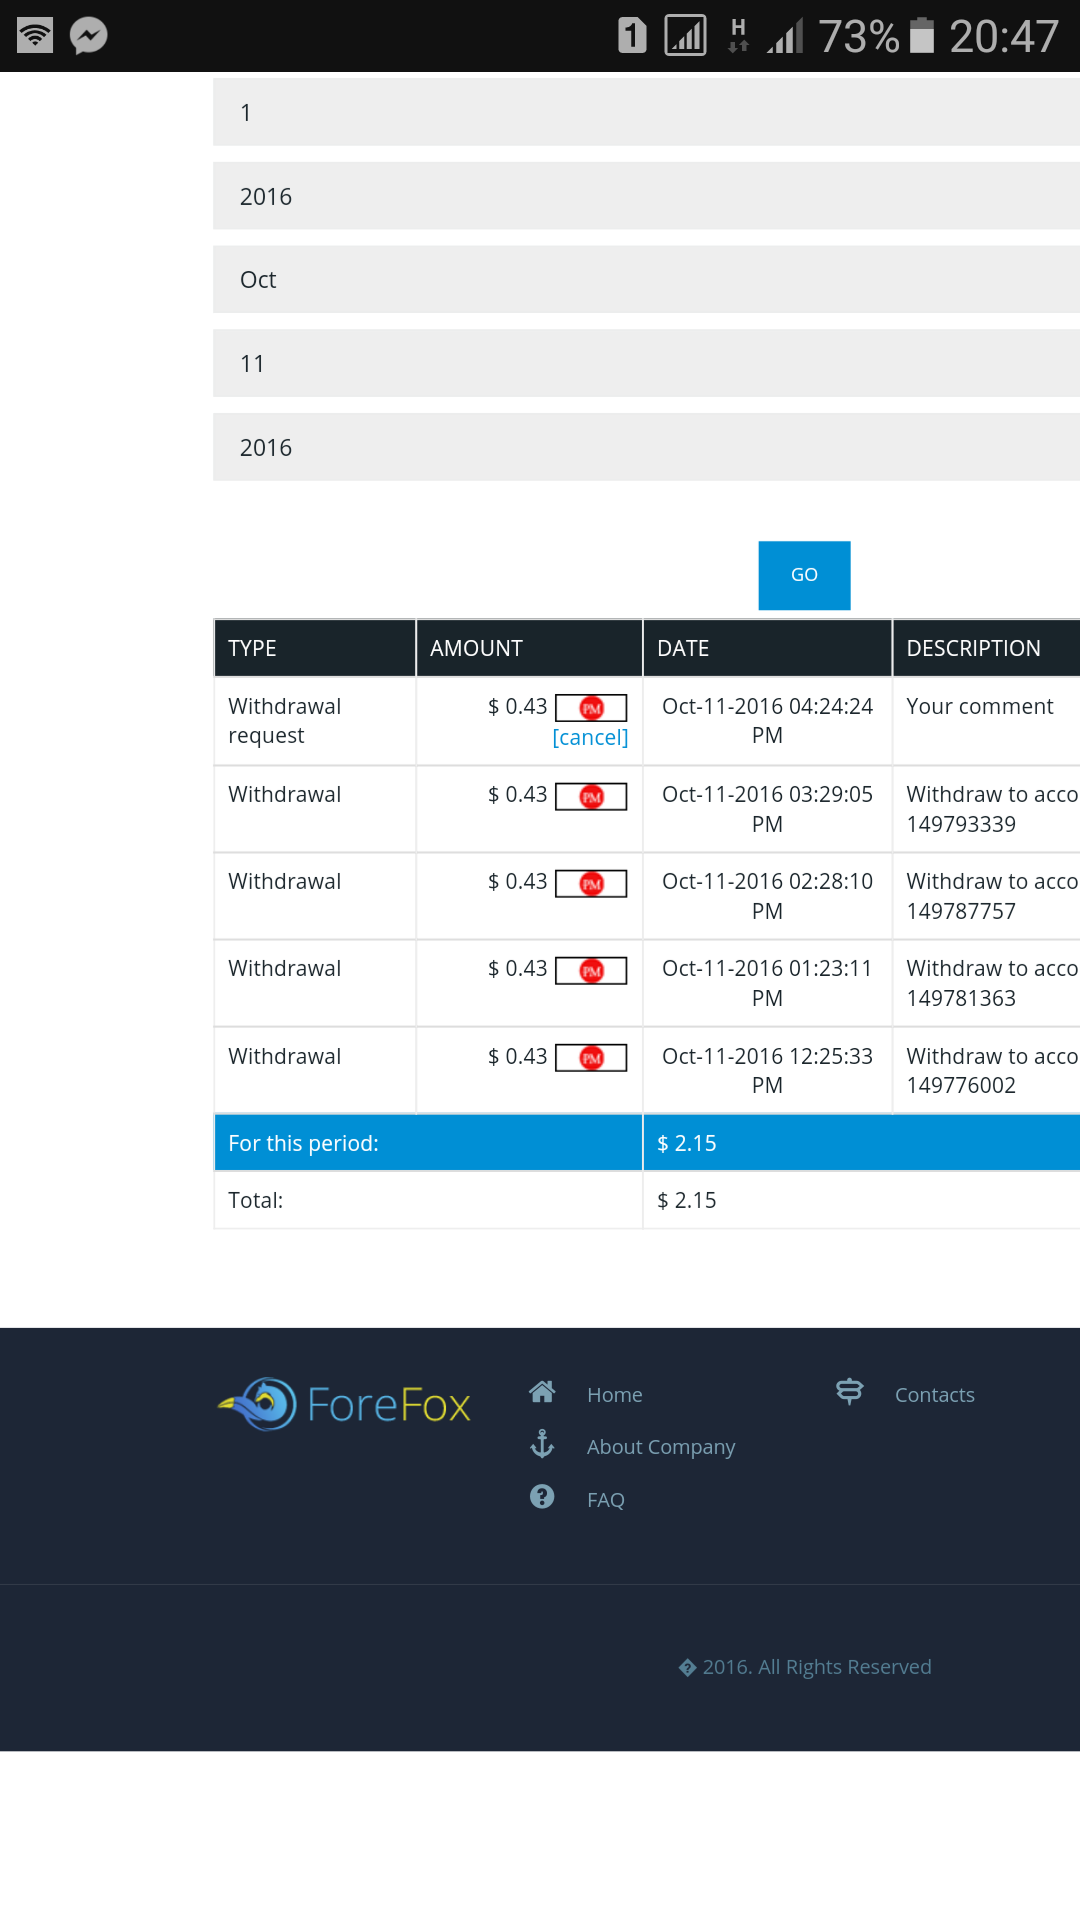1080x1920 pixels.
Task: Tap the mobile signal strength bars icon
Action: coord(786,36)
